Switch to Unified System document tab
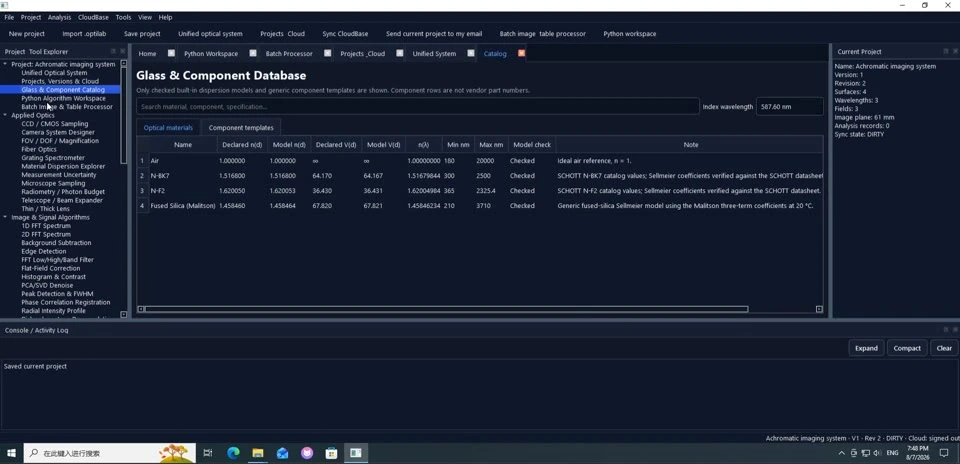 click(434, 53)
